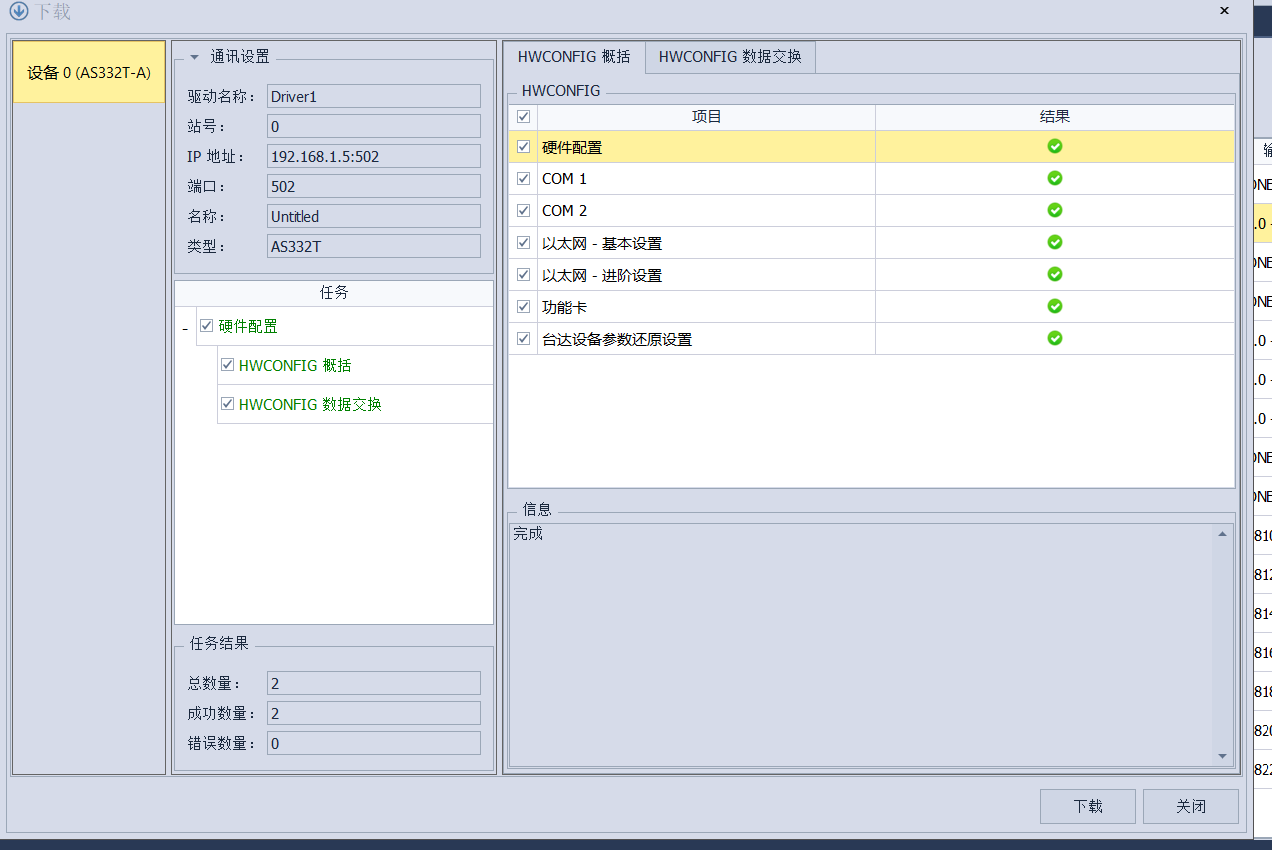The image size is (1272, 850).
Task: Click the result icon for 以太网 - 进阶设置
Action: 1054,274
